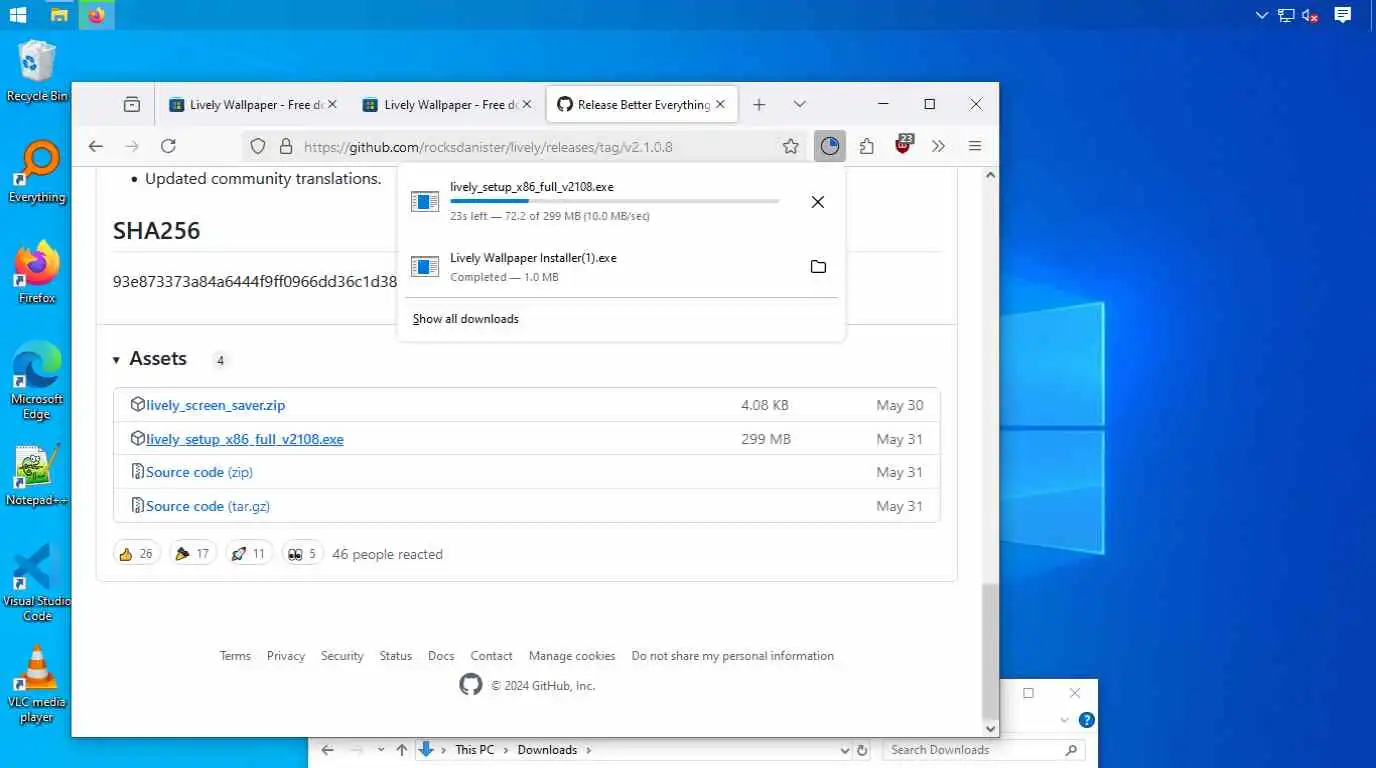Viewport: 1376px width, 768px height.
Task: Select the Firefox icon in the taskbar
Action: click(x=96, y=15)
